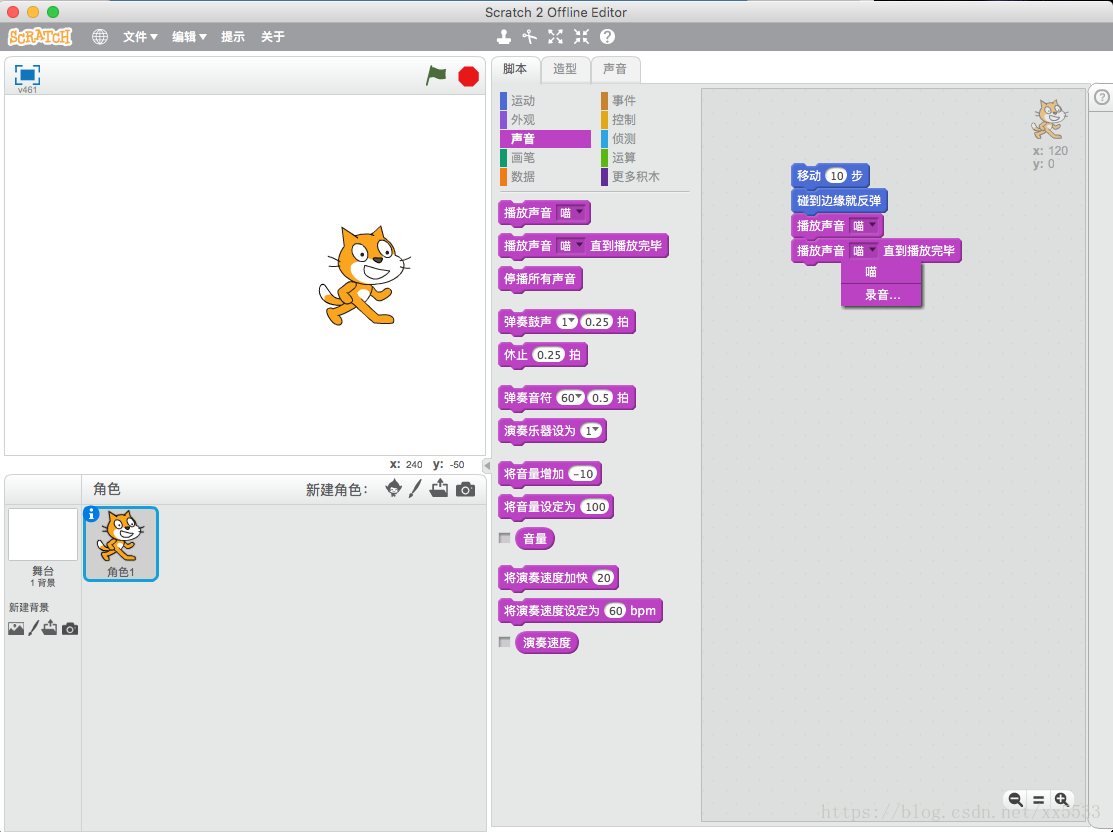Switch to the 脚本 tab
The height and width of the screenshot is (832, 1113).
click(515, 69)
